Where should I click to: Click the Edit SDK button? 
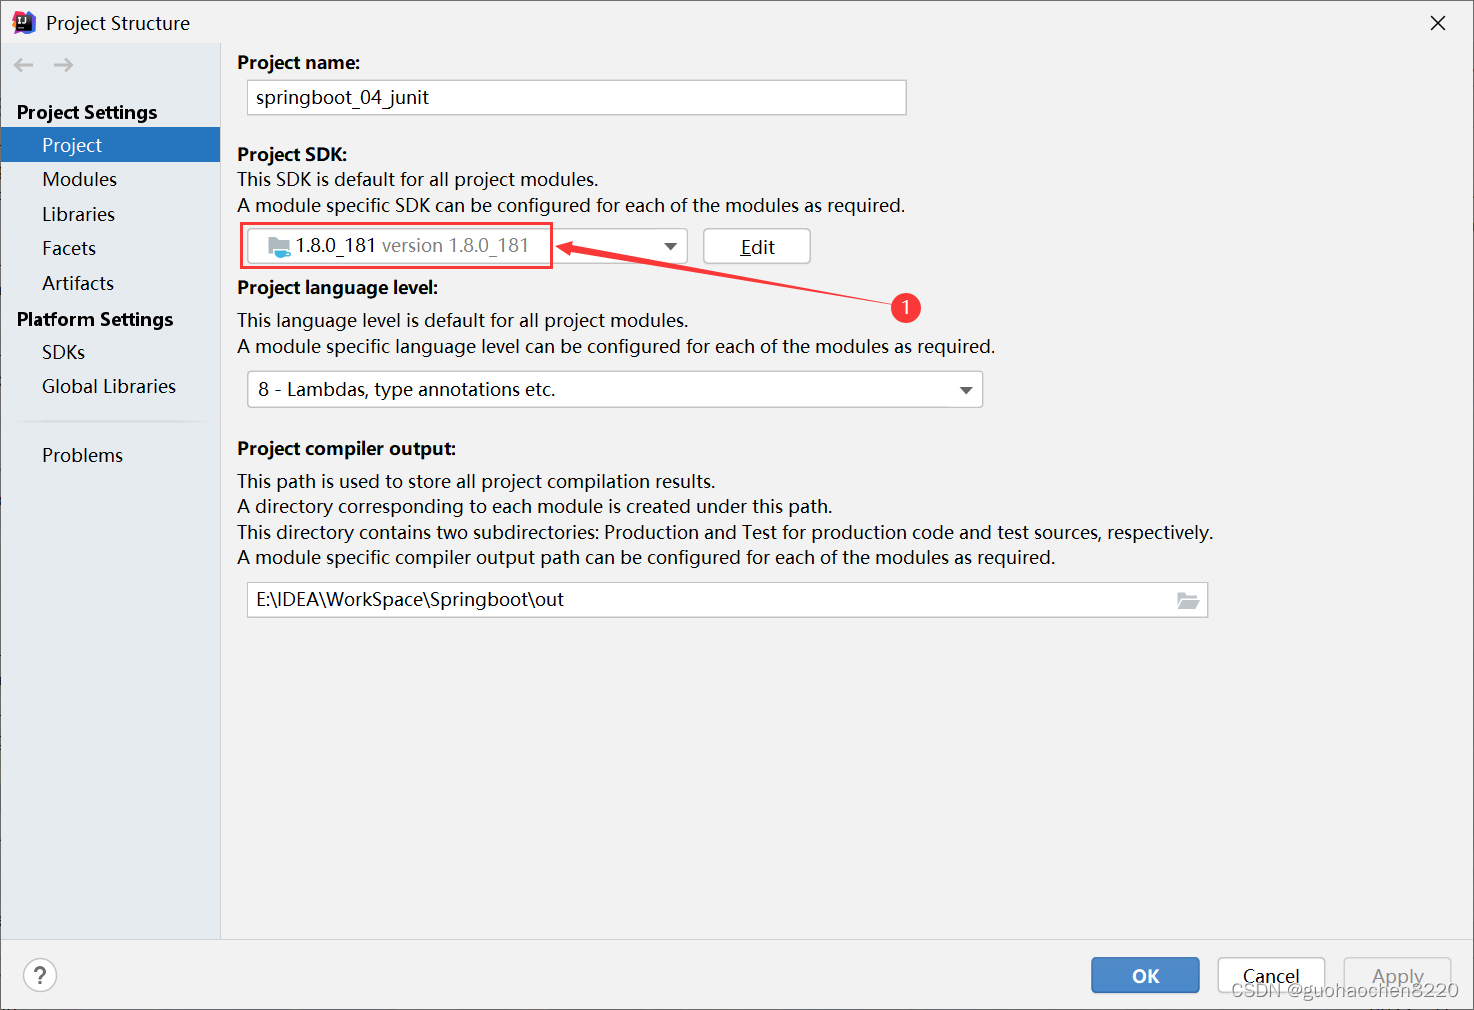click(x=757, y=247)
